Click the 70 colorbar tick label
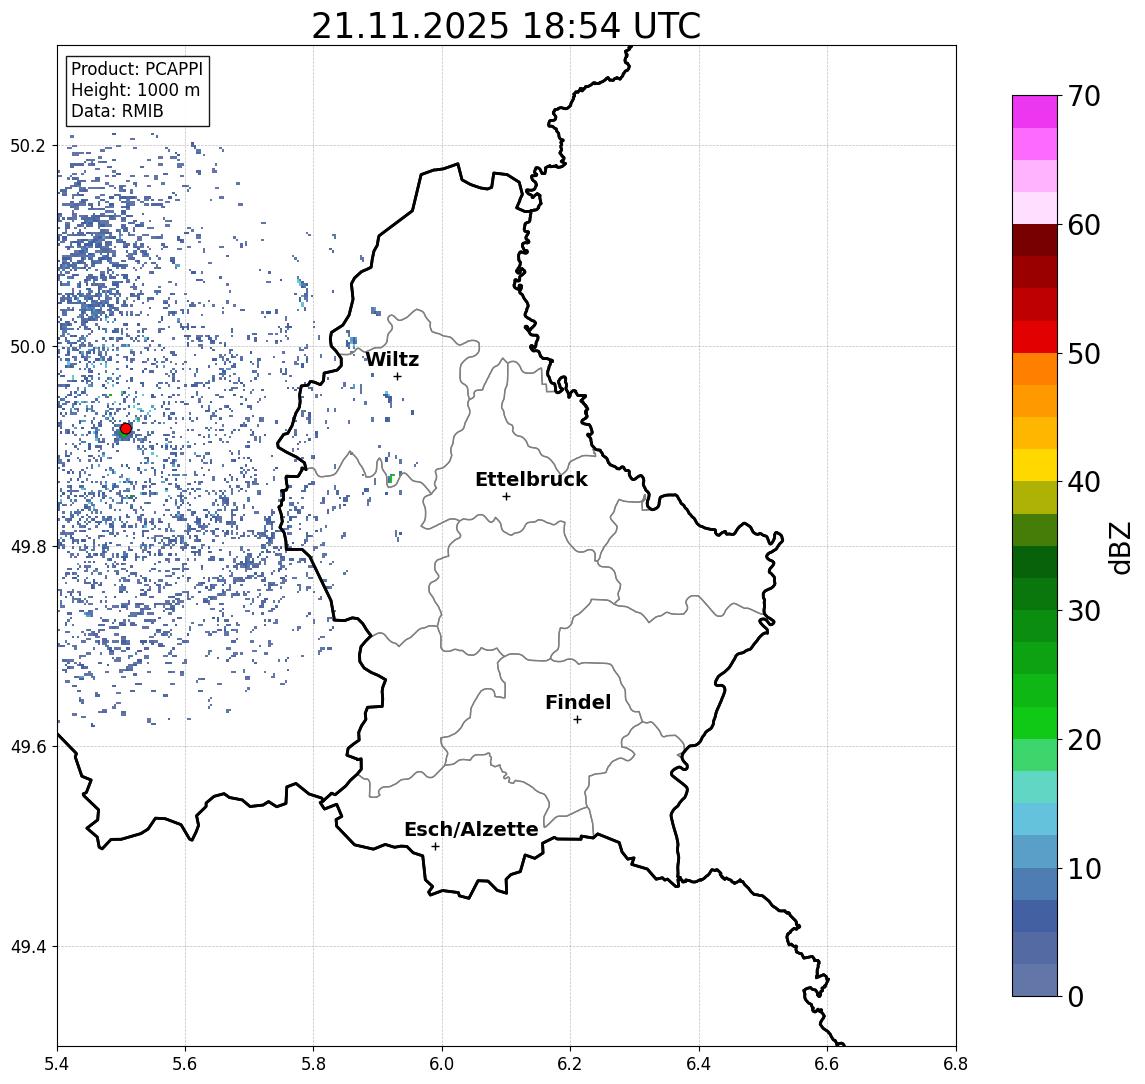This screenshot has width=1145, height=1084. click(x=1083, y=96)
